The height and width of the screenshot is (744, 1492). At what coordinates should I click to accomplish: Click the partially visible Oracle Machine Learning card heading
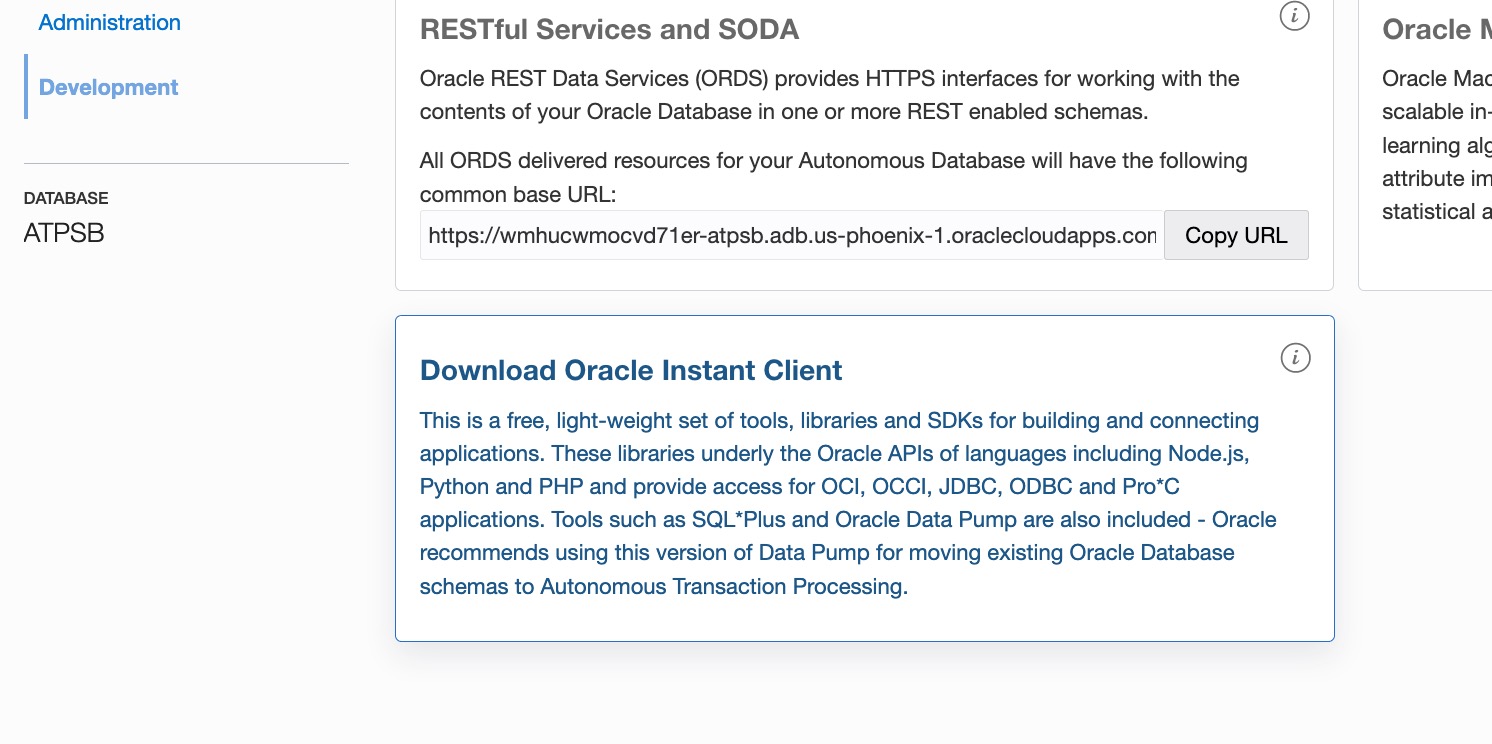pos(1437,30)
